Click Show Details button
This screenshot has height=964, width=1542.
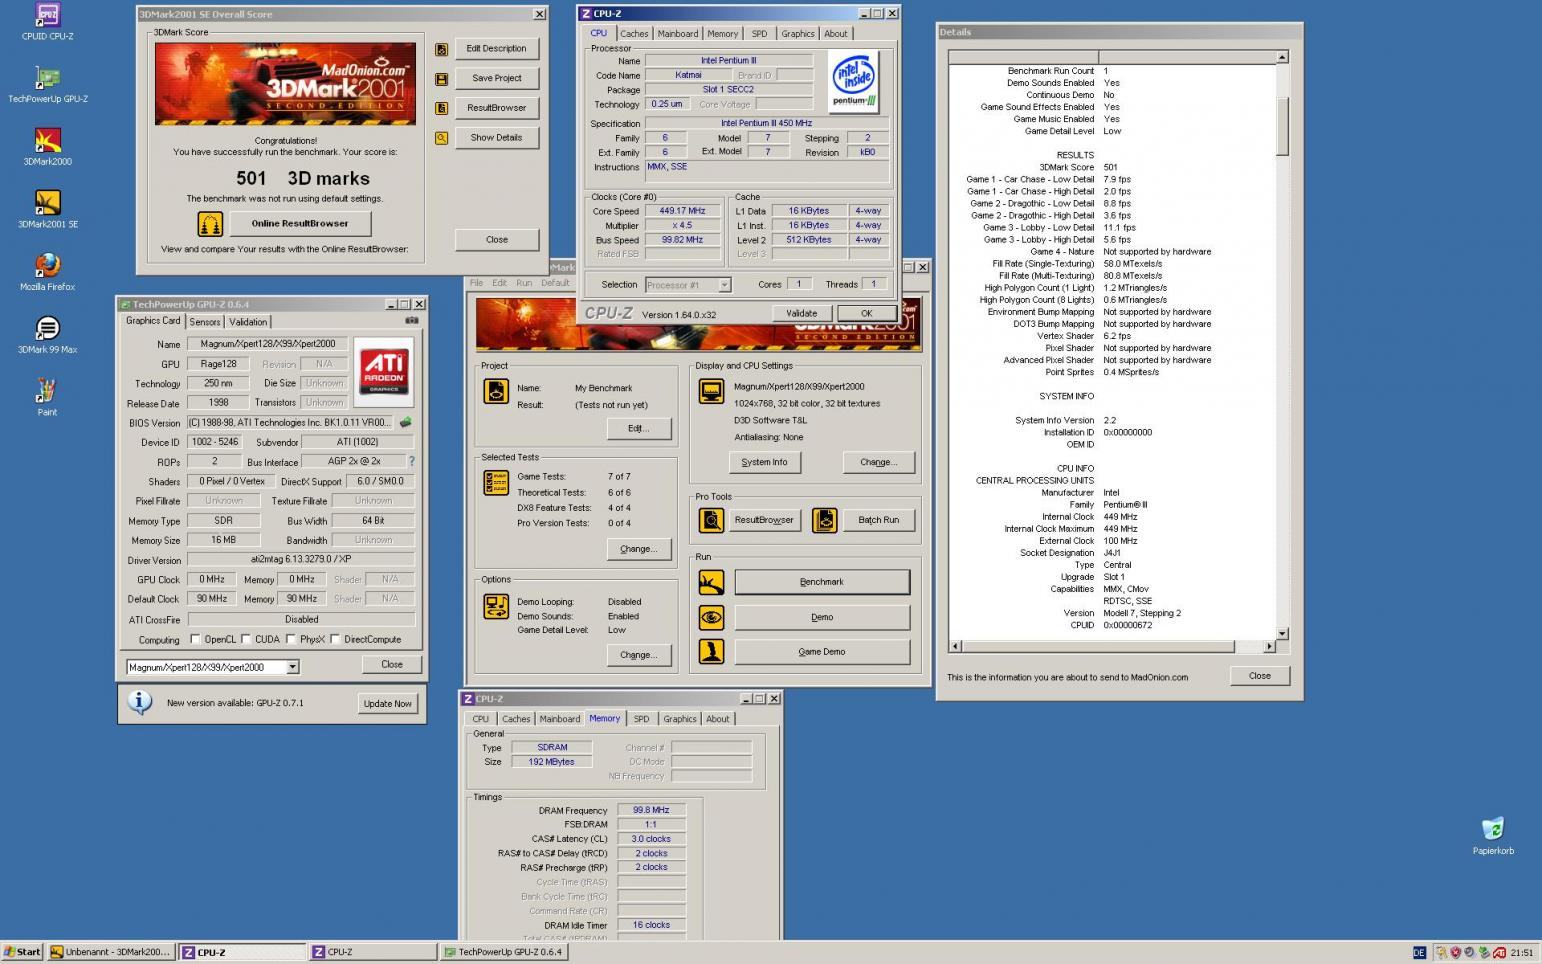pos(497,138)
